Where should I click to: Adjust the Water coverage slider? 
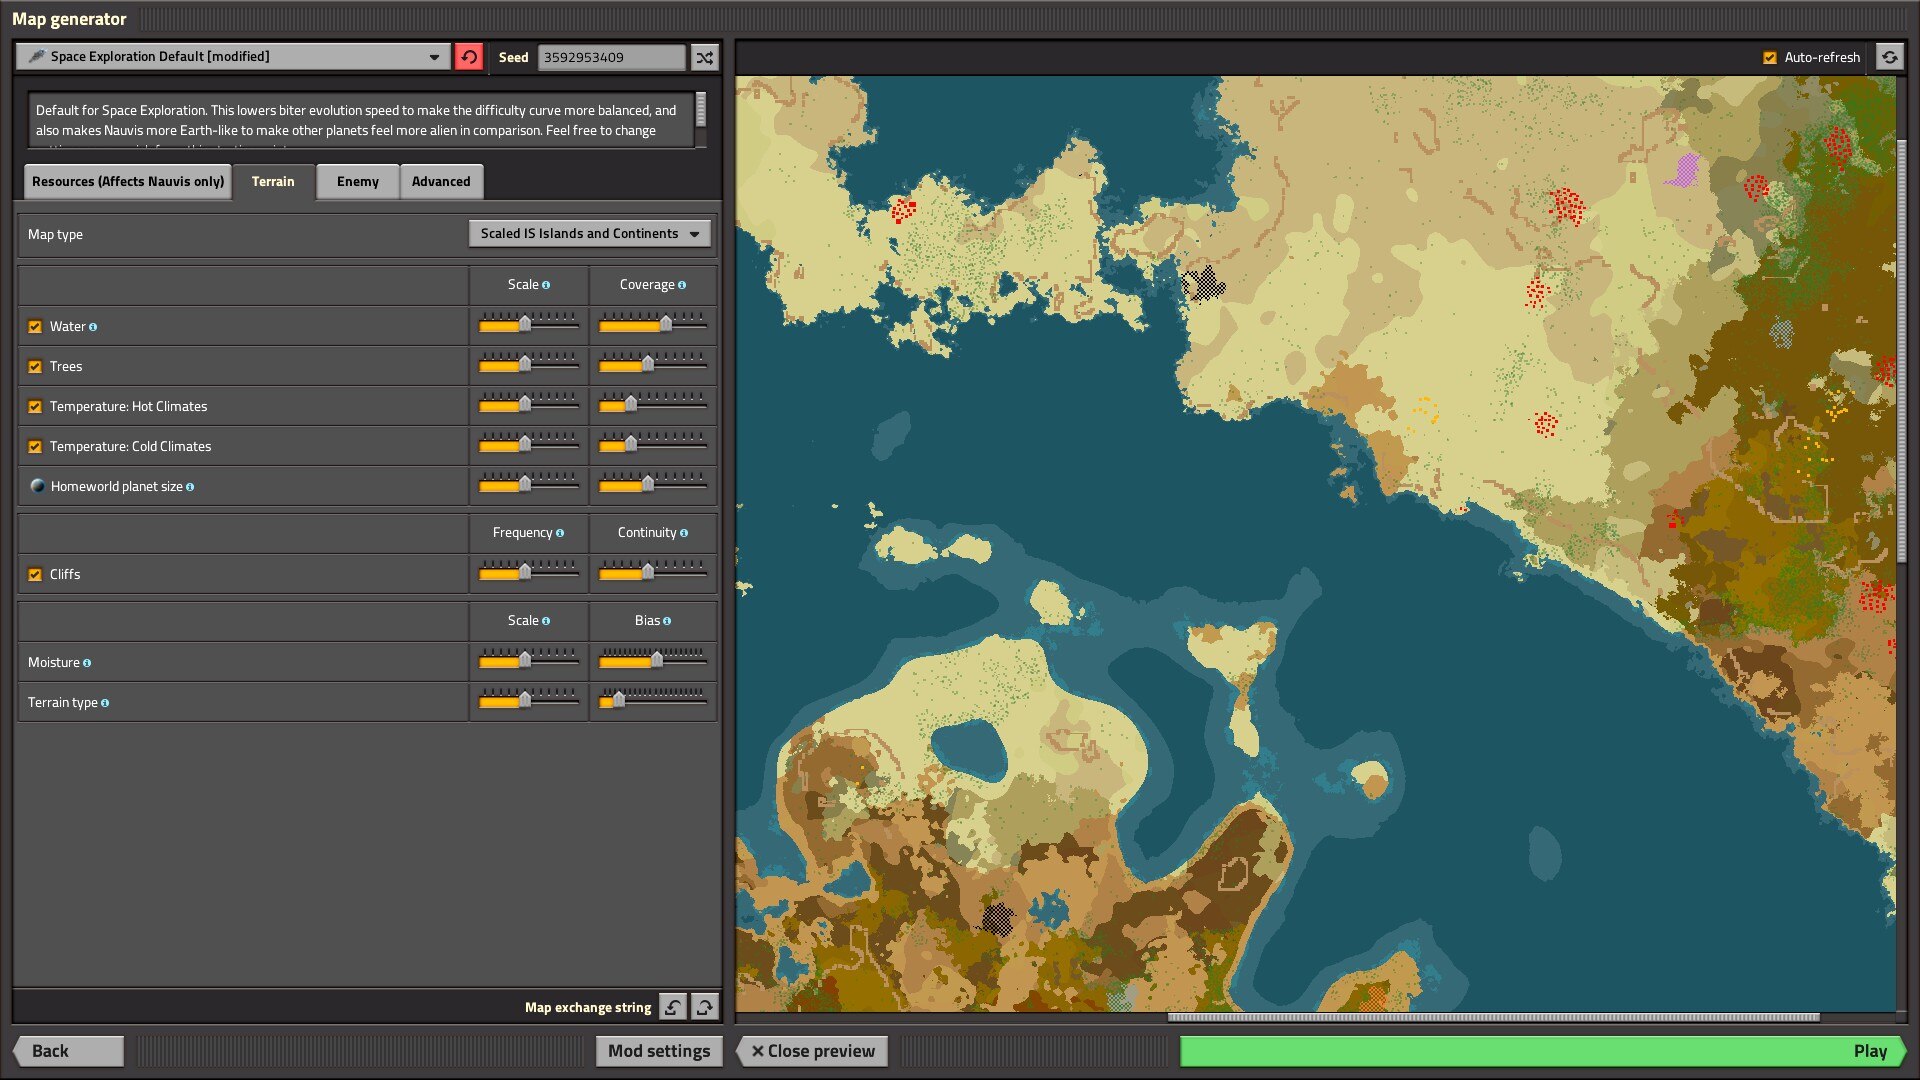pyautogui.click(x=653, y=324)
